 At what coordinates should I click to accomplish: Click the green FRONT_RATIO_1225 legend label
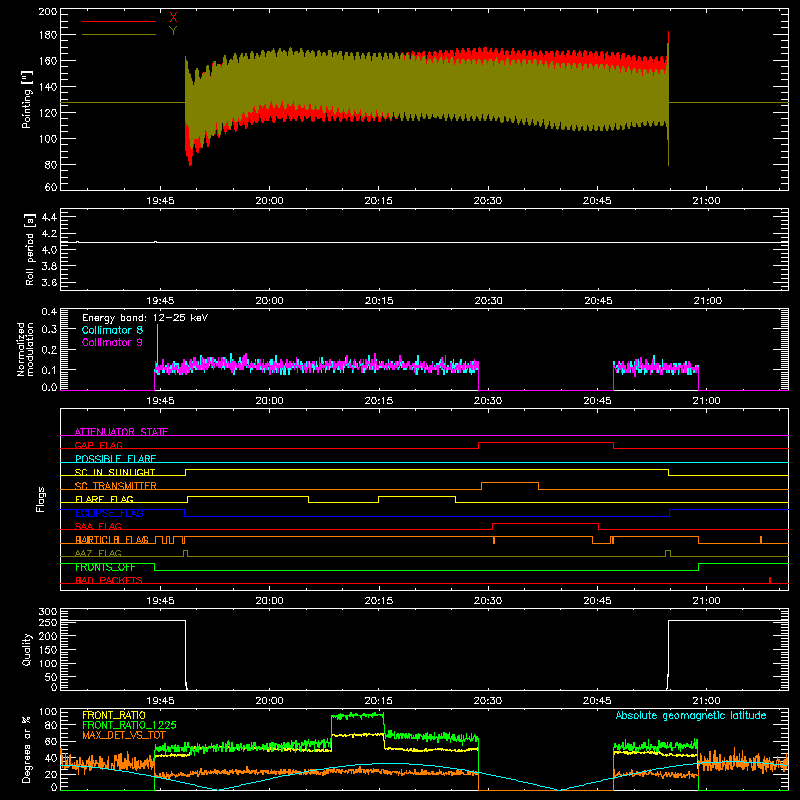click(129, 725)
